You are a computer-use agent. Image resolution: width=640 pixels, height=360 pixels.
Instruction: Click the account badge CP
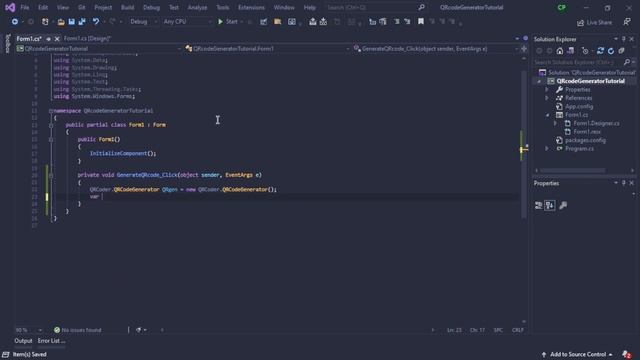pyautogui.click(x=562, y=7)
